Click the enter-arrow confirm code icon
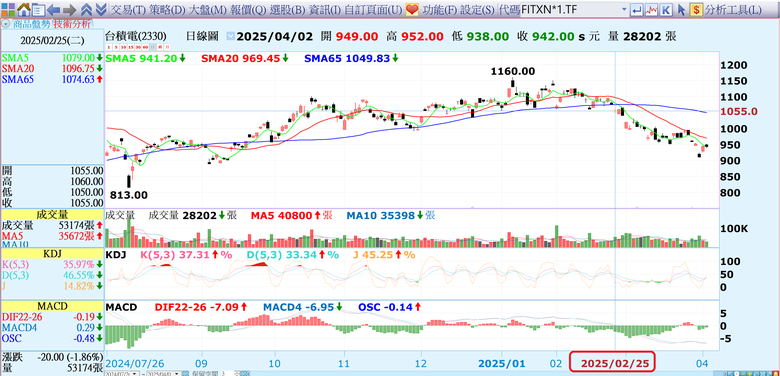This screenshot has width=780, height=376. click(x=636, y=9)
